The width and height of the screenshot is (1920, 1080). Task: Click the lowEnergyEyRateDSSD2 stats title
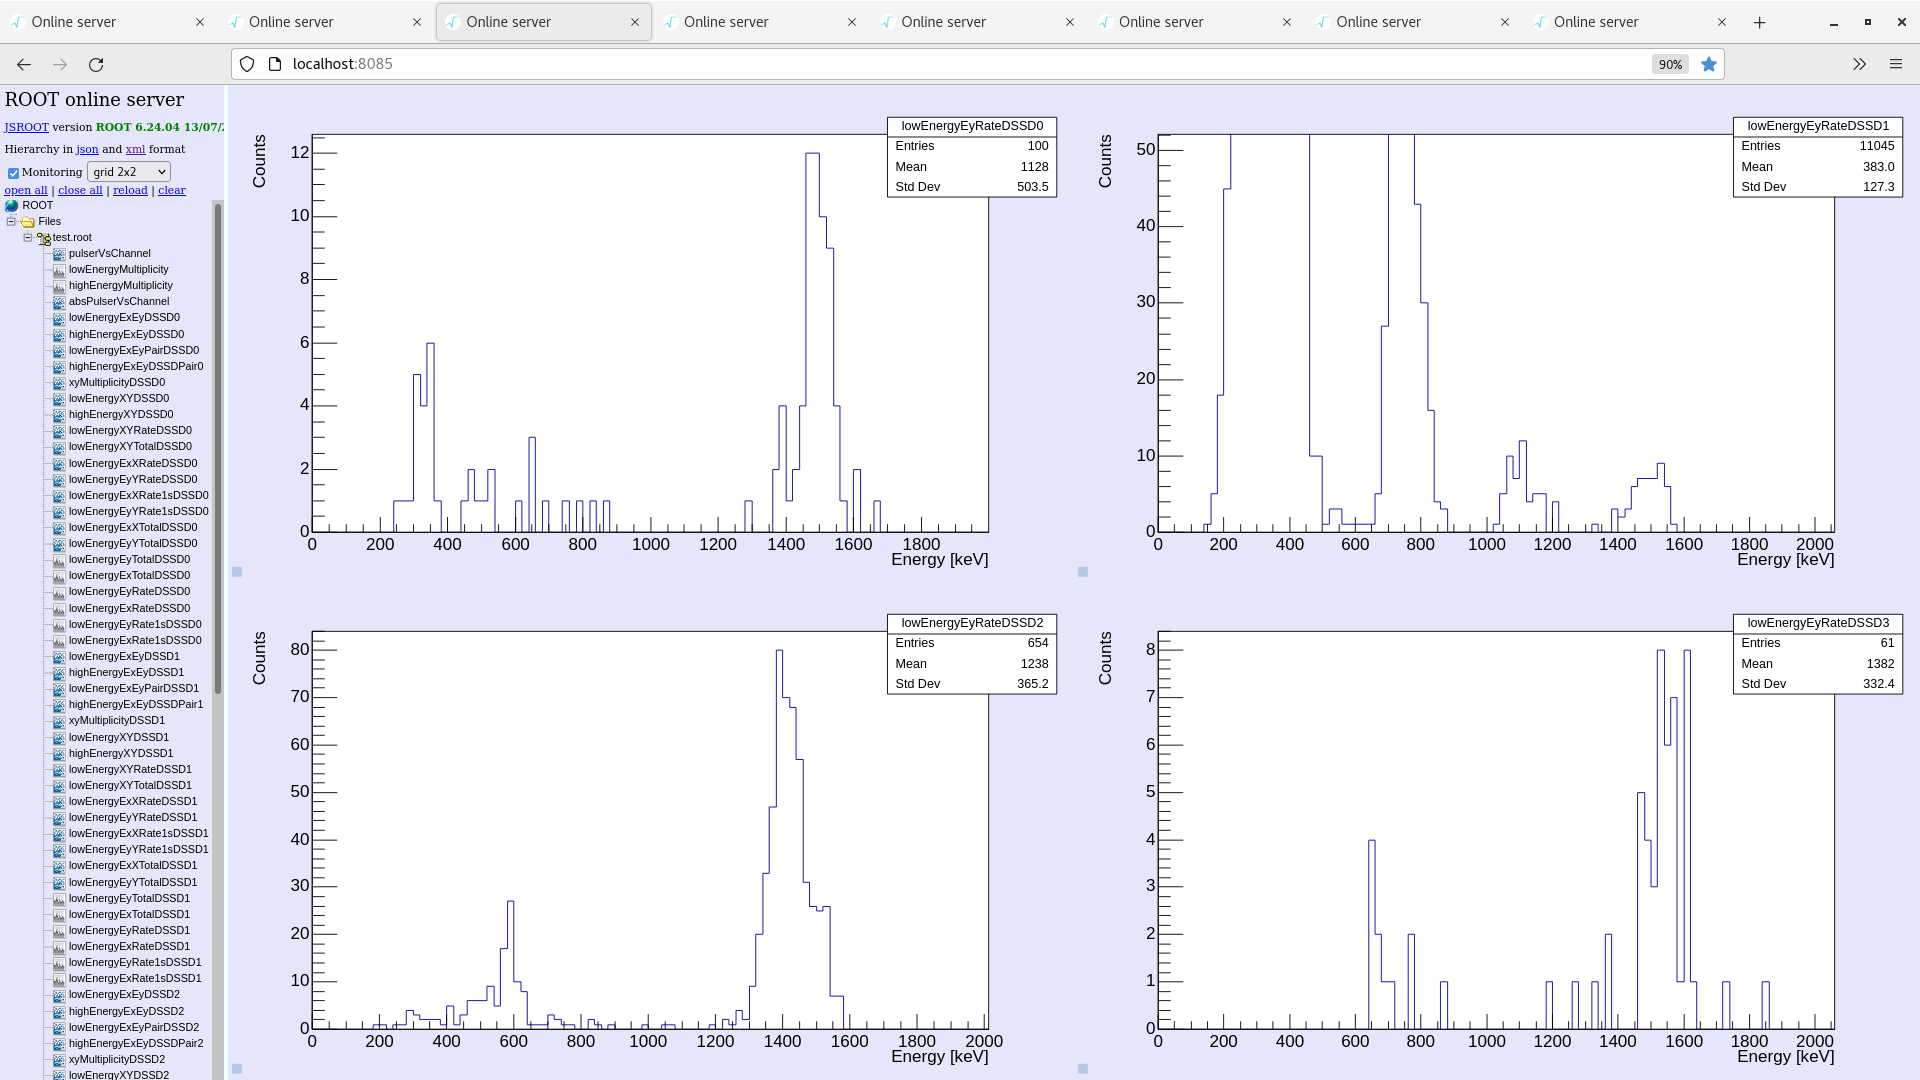[x=972, y=623]
